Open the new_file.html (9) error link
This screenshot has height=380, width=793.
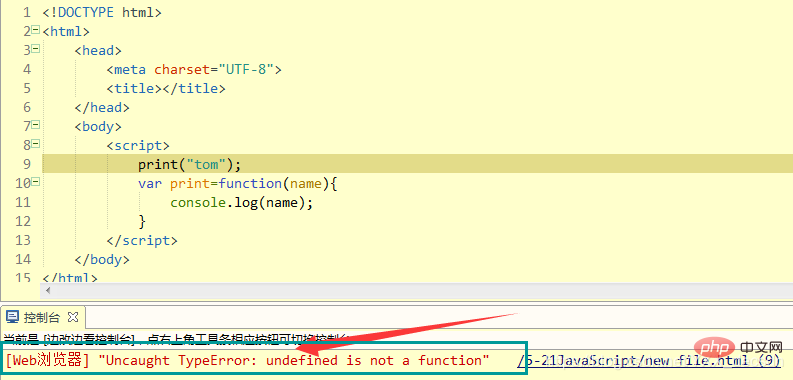coord(649,361)
